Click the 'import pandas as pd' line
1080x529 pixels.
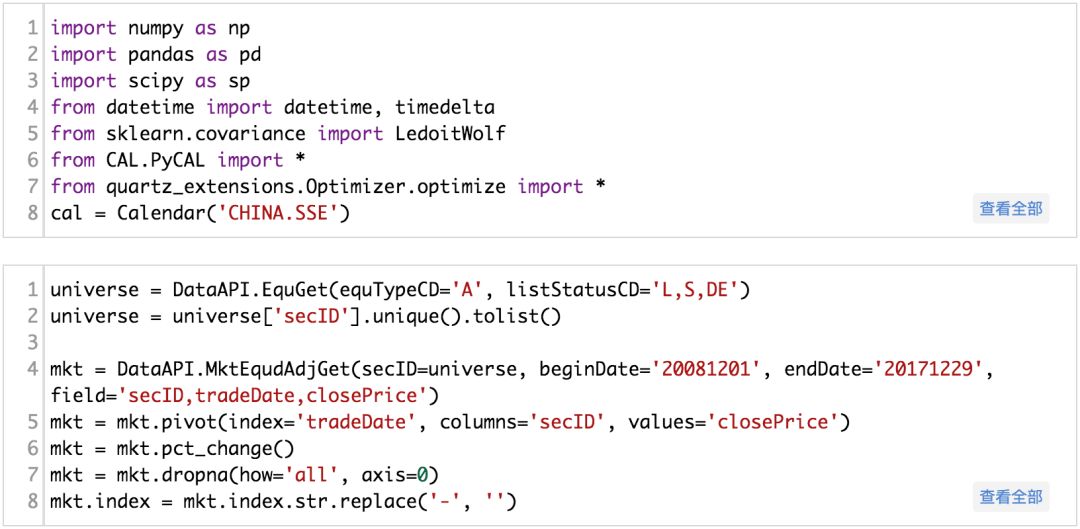(x=155, y=55)
